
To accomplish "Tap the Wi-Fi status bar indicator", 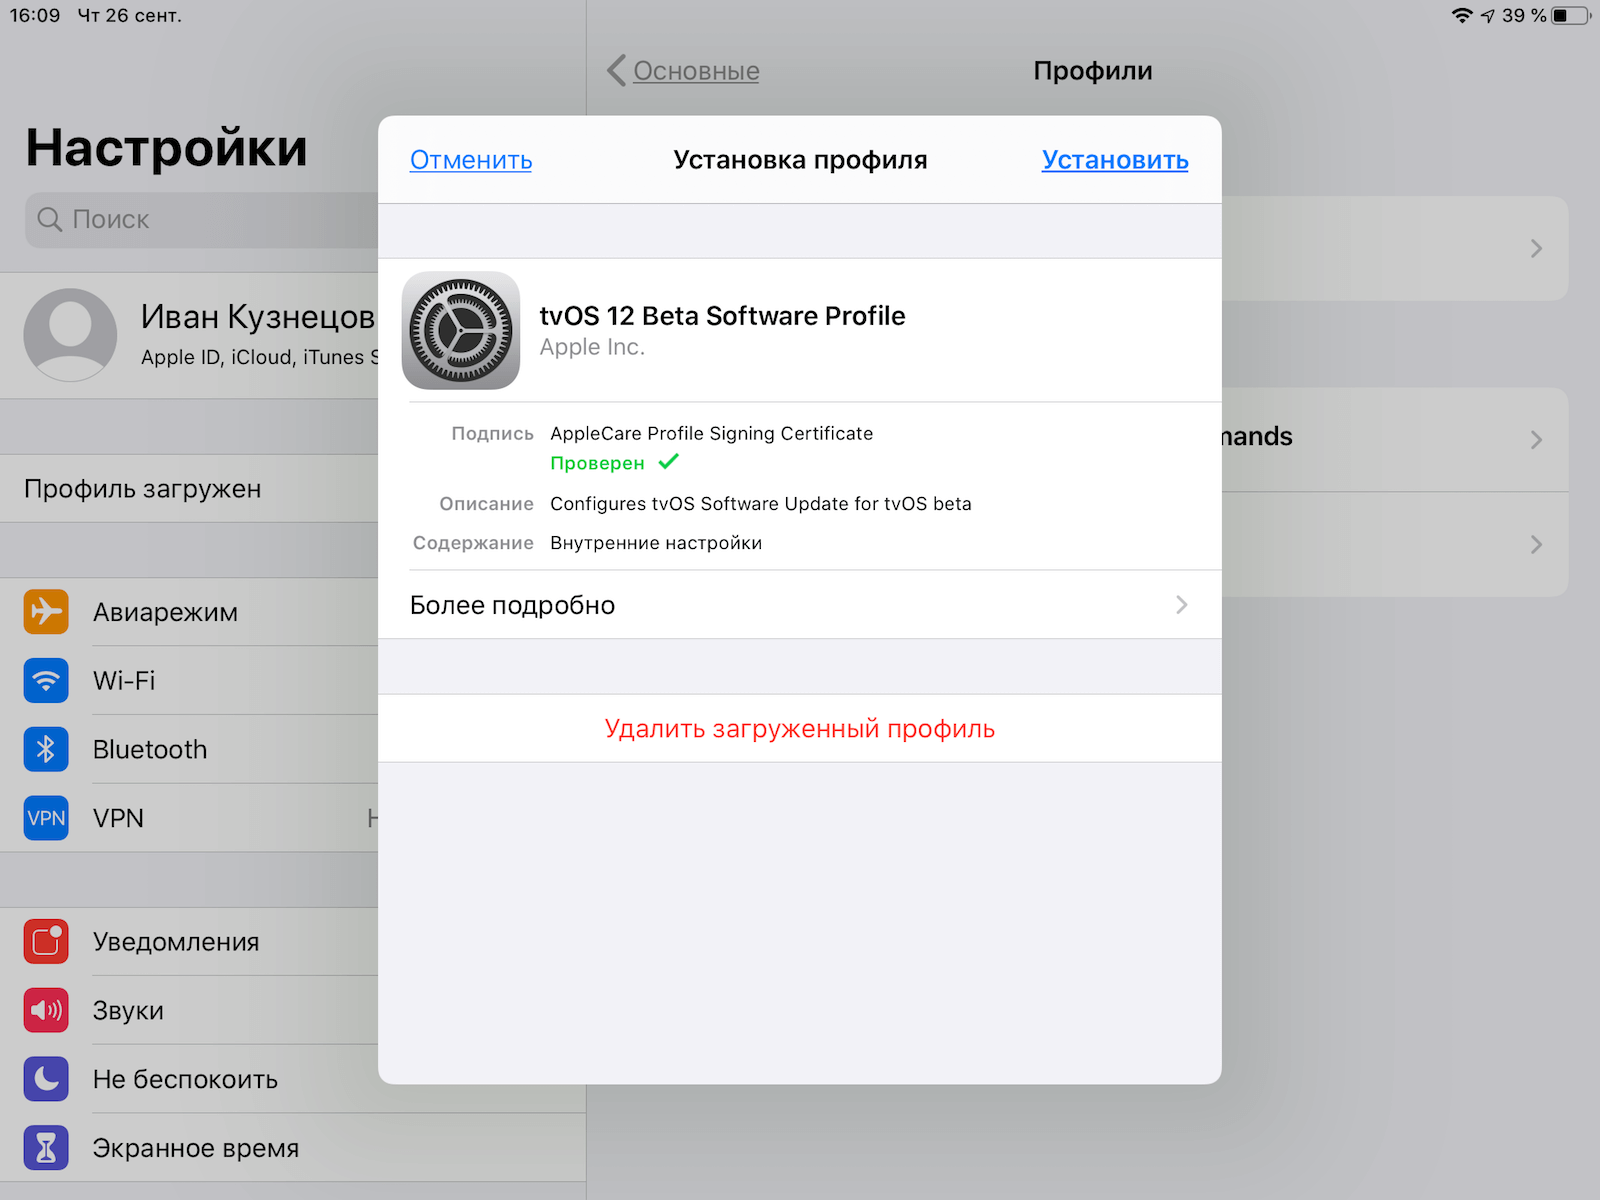I will tap(1462, 15).
